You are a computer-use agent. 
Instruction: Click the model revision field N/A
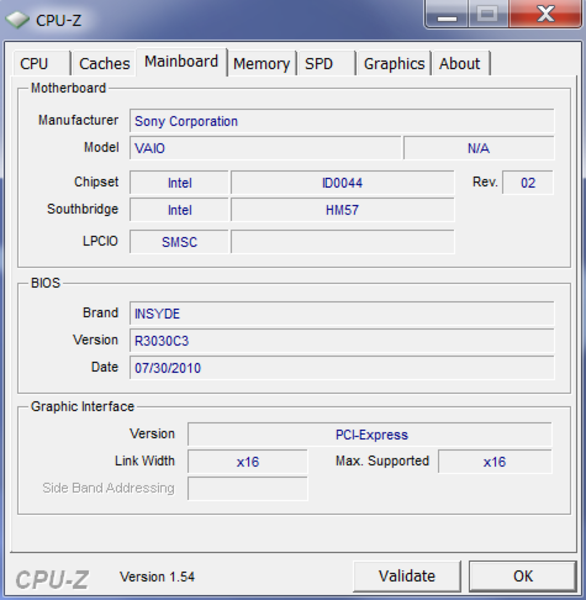478,148
